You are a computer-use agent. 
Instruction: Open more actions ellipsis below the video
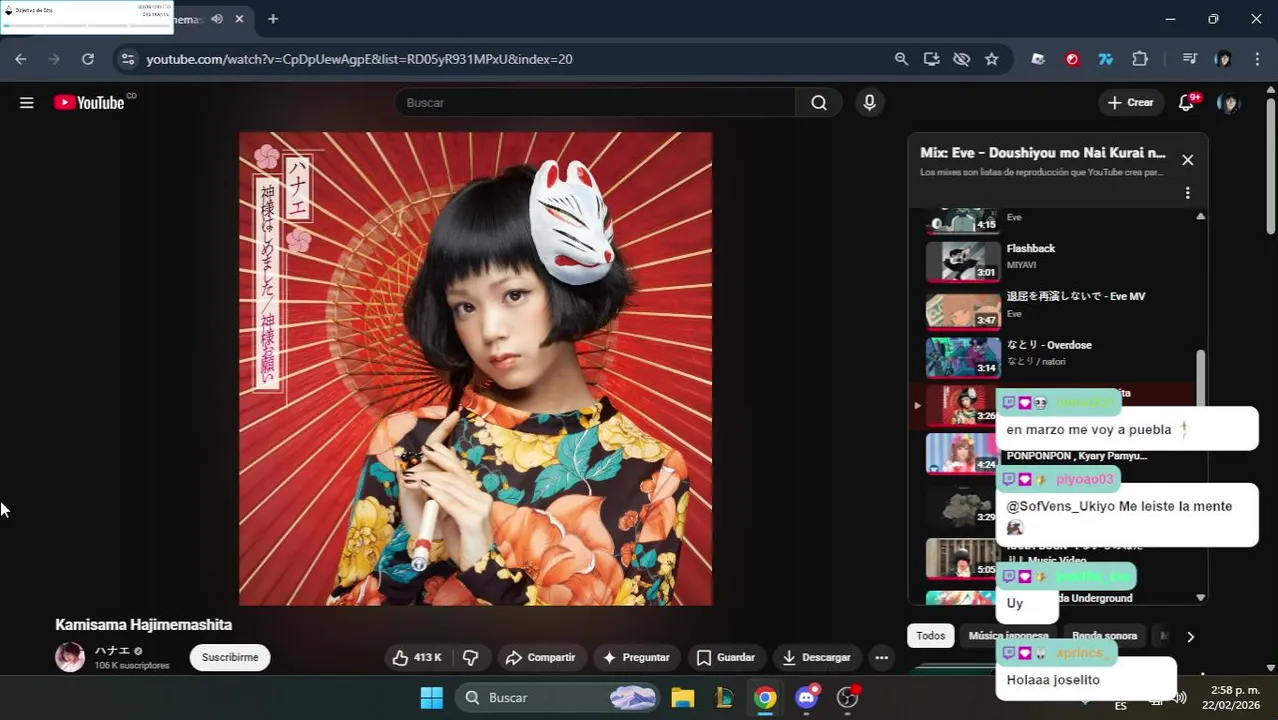pyautogui.click(x=881, y=657)
